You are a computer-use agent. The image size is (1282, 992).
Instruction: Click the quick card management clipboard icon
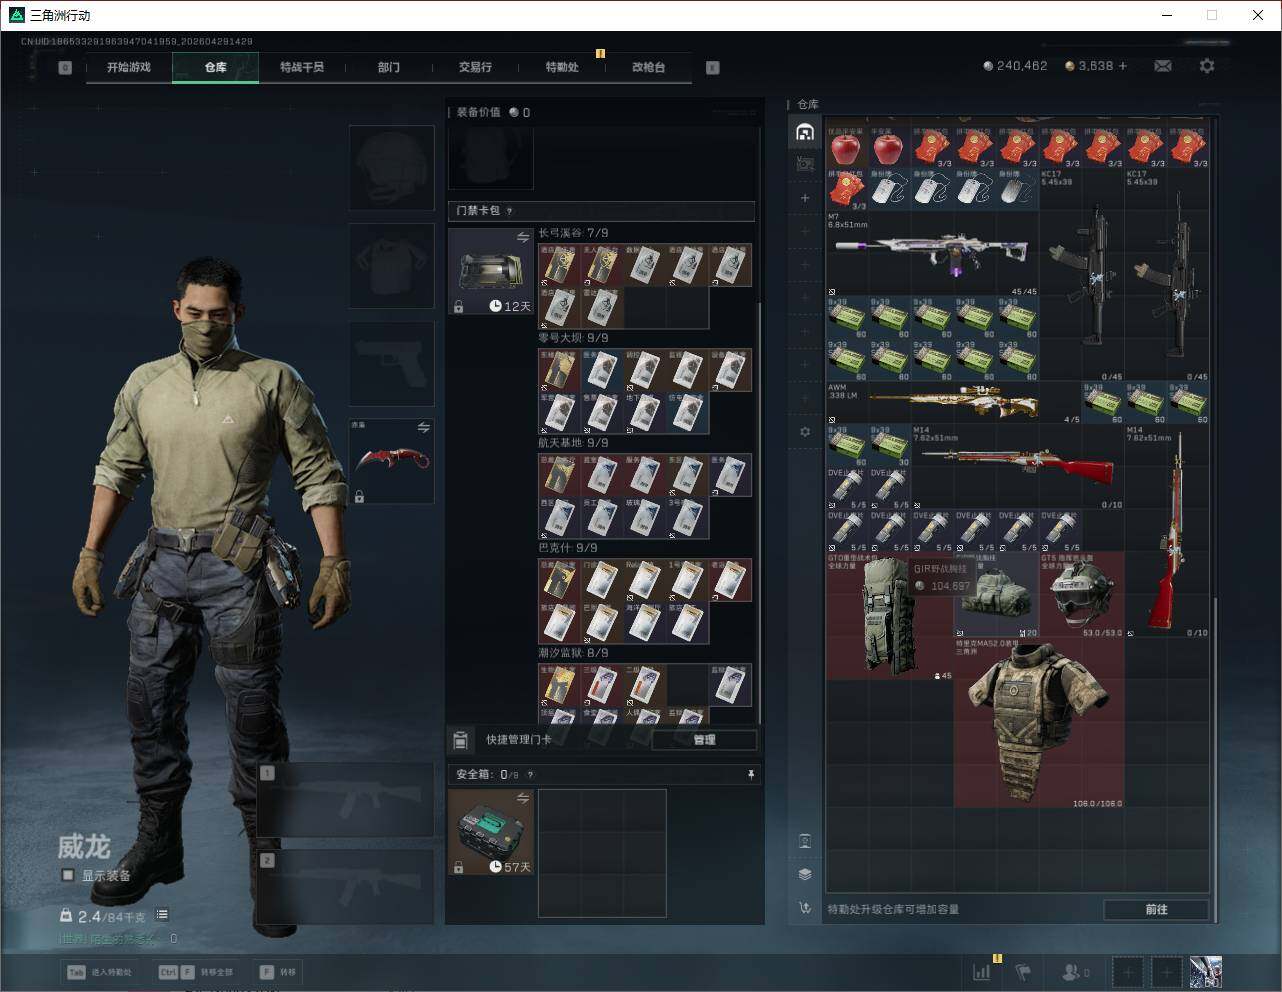(x=460, y=740)
